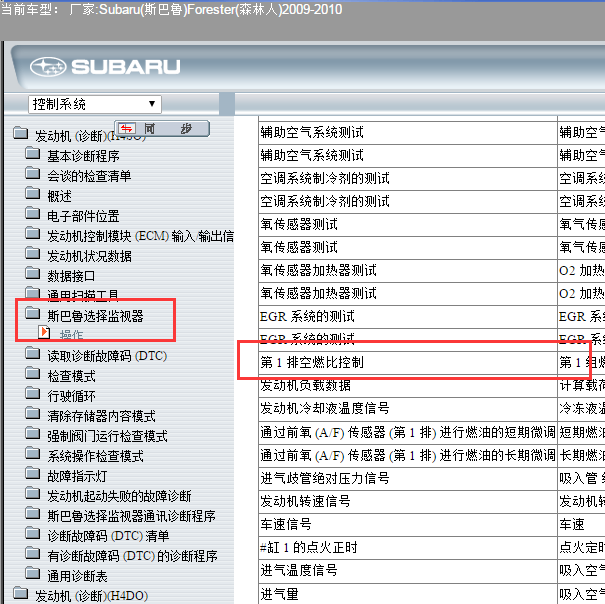
Task: Select 斯巴鲁选择监视器 tree entry
Action: (95, 316)
